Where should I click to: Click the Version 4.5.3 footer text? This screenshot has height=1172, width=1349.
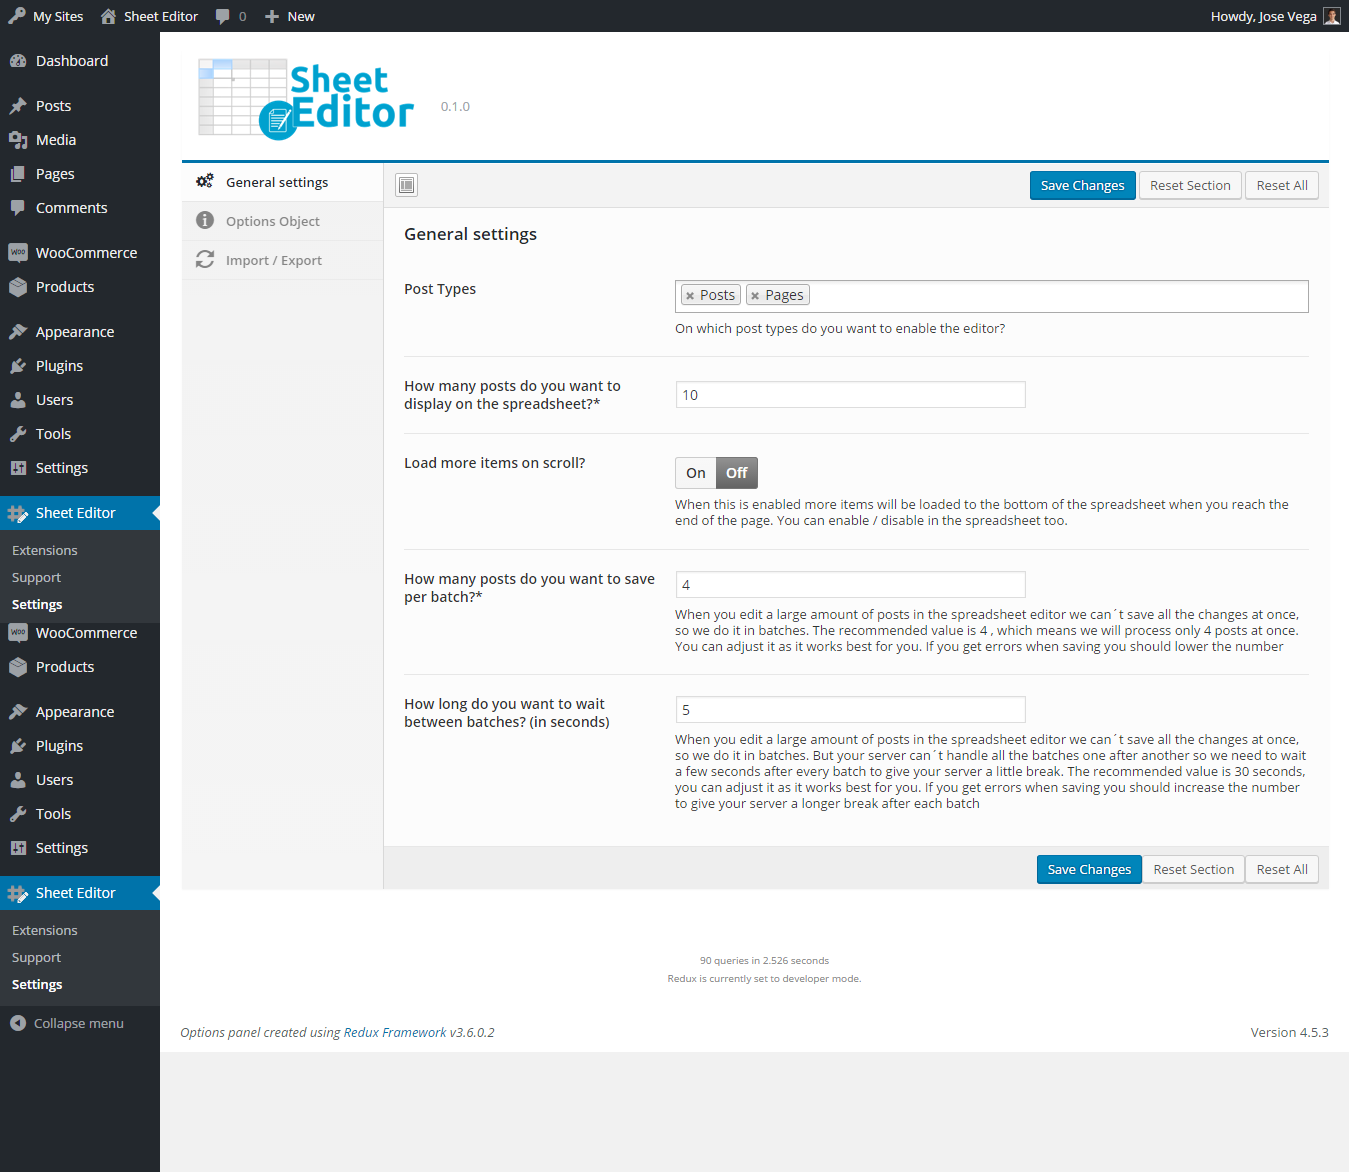point(1289,1032)
